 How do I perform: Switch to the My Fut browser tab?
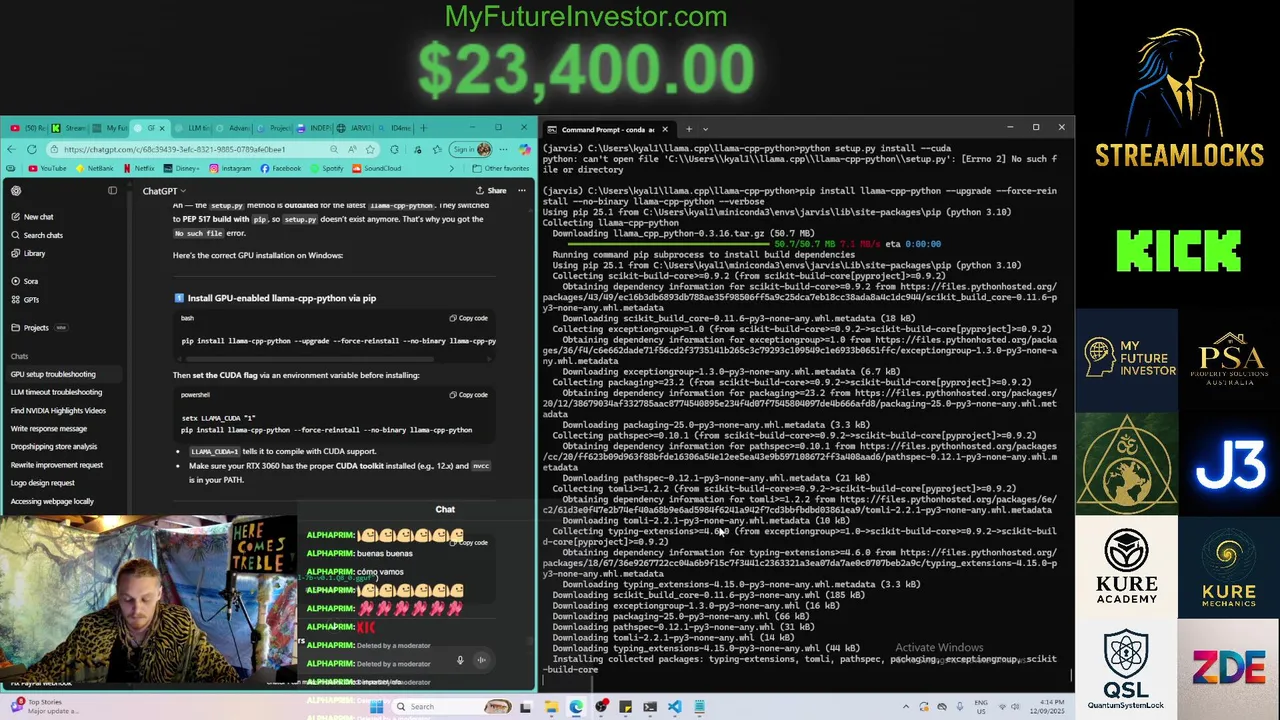tap(111, 128)
